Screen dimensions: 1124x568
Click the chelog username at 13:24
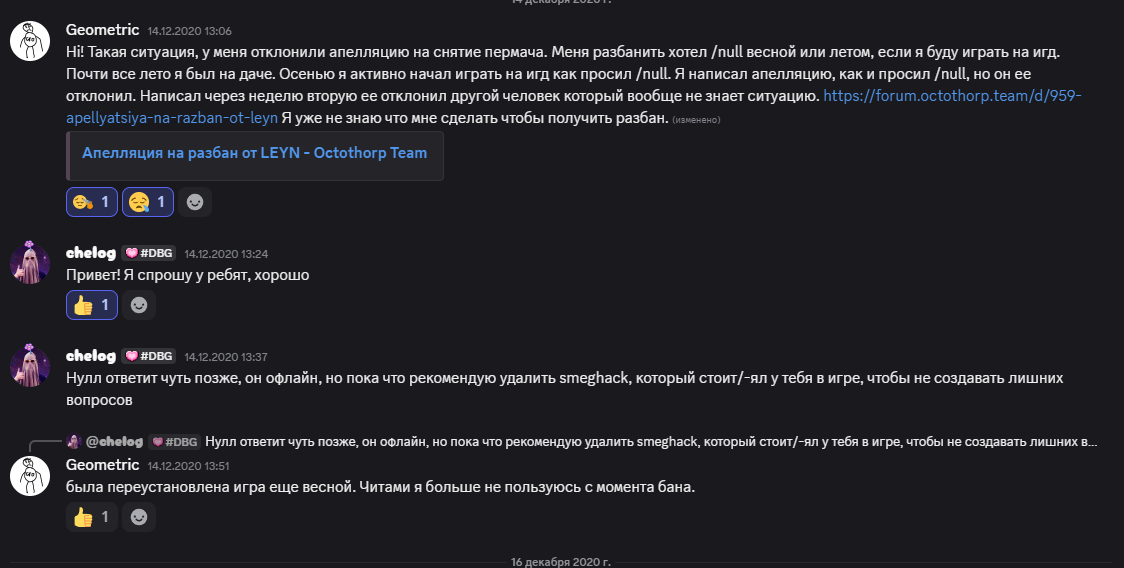pos(90,253)
